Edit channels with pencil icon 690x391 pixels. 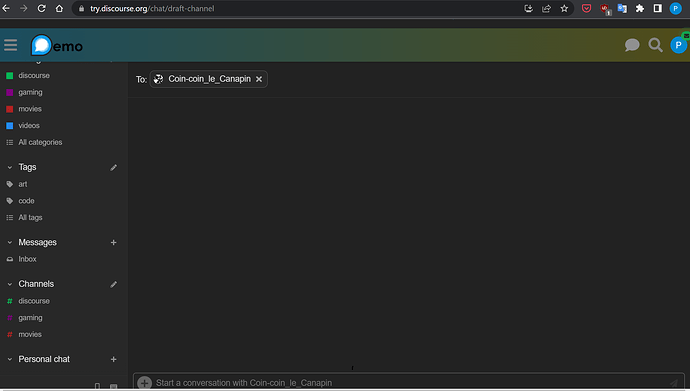click(114, 284)
